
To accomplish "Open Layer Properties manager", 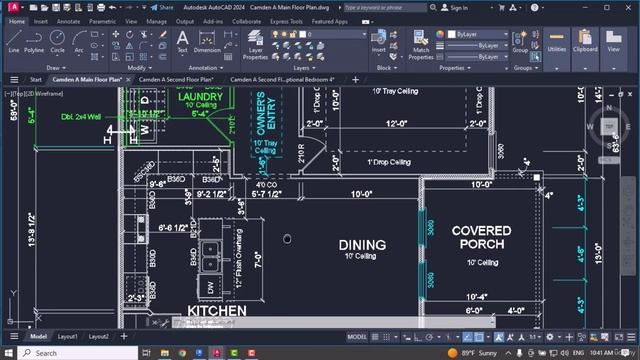I will point(256,44).
